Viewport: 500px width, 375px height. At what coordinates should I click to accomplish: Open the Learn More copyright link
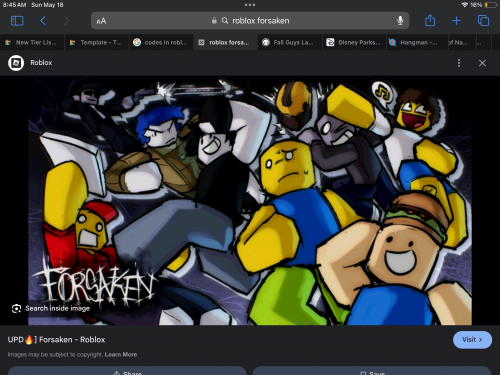[121, 354]
